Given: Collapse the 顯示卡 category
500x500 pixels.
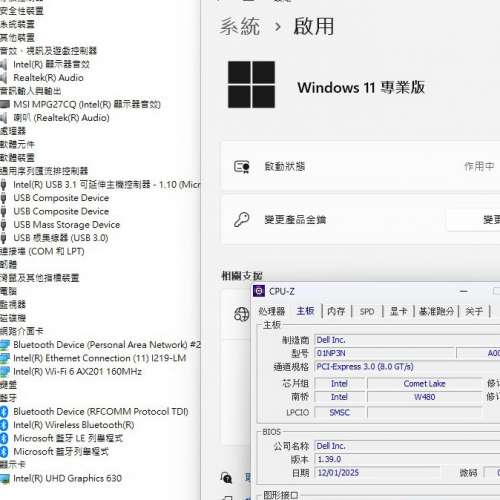Looking at the screenshot, I should (x=13, y=464).
